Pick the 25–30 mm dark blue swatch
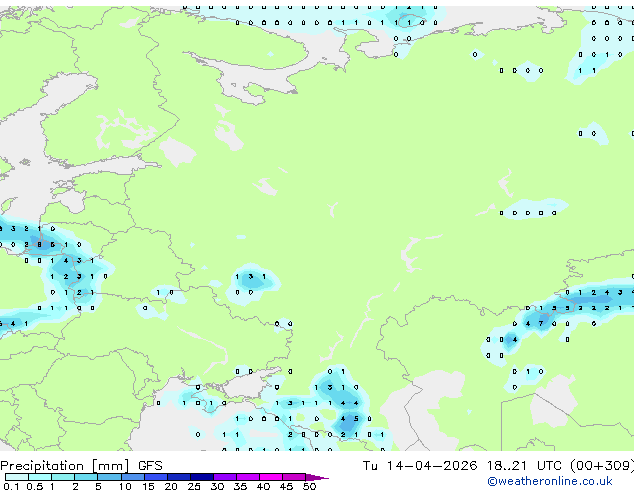 tap(202, 477)
